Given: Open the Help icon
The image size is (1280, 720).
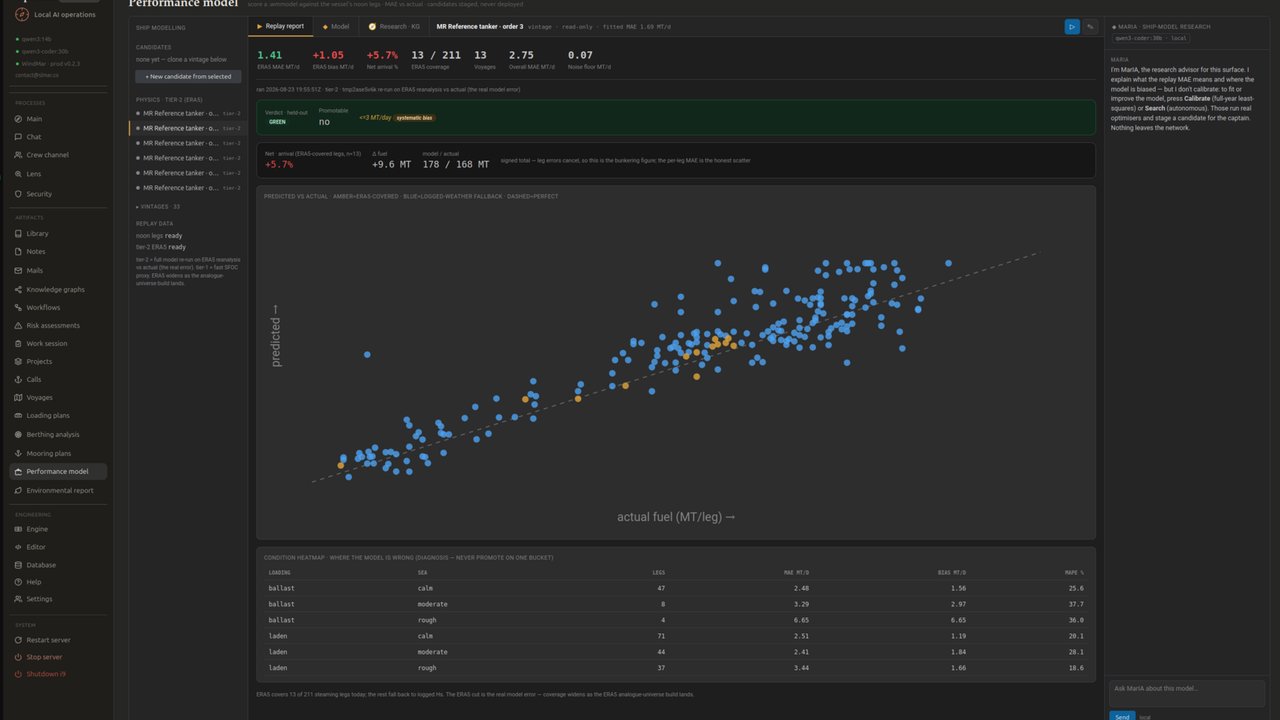Looking at the screenshot, I should [x=18, y=582].
